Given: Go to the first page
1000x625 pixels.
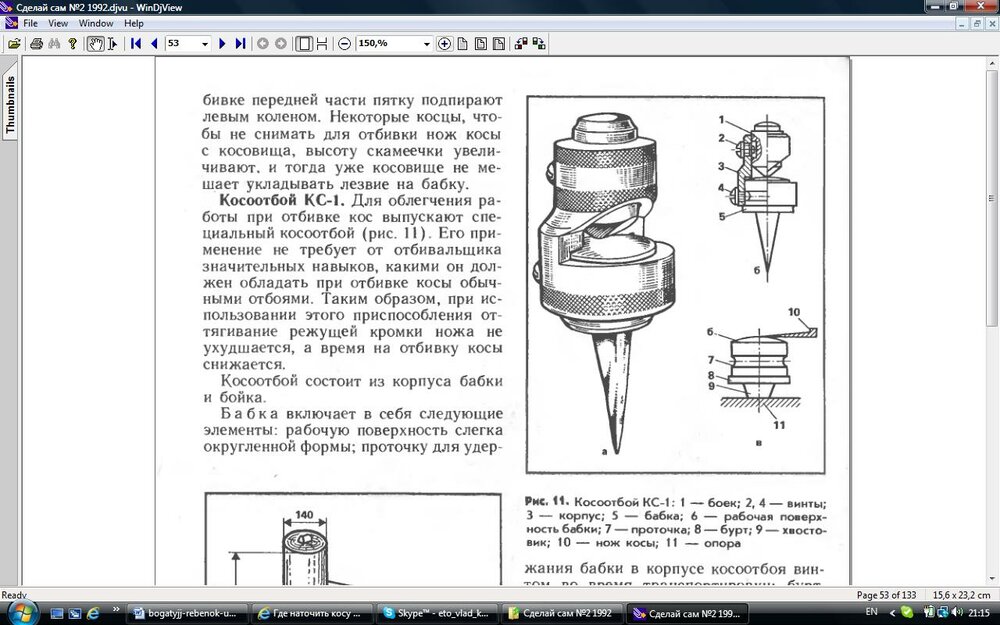Looking at the screenshot, I should coord(135,43).
